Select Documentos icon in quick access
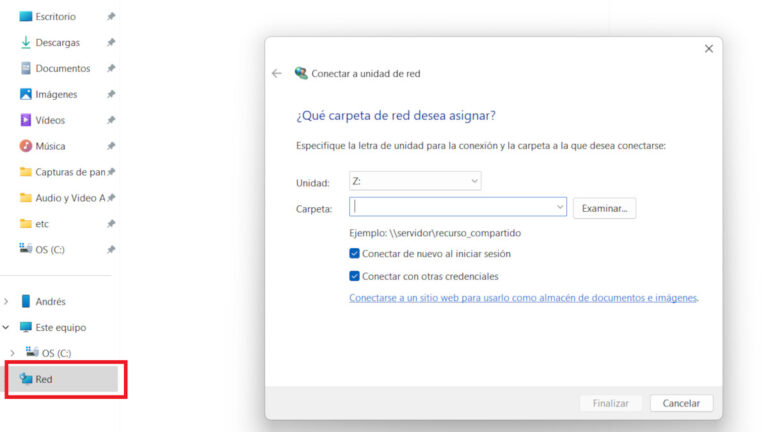This screenshot has height=432, width=768. click(x=25, y=68)
